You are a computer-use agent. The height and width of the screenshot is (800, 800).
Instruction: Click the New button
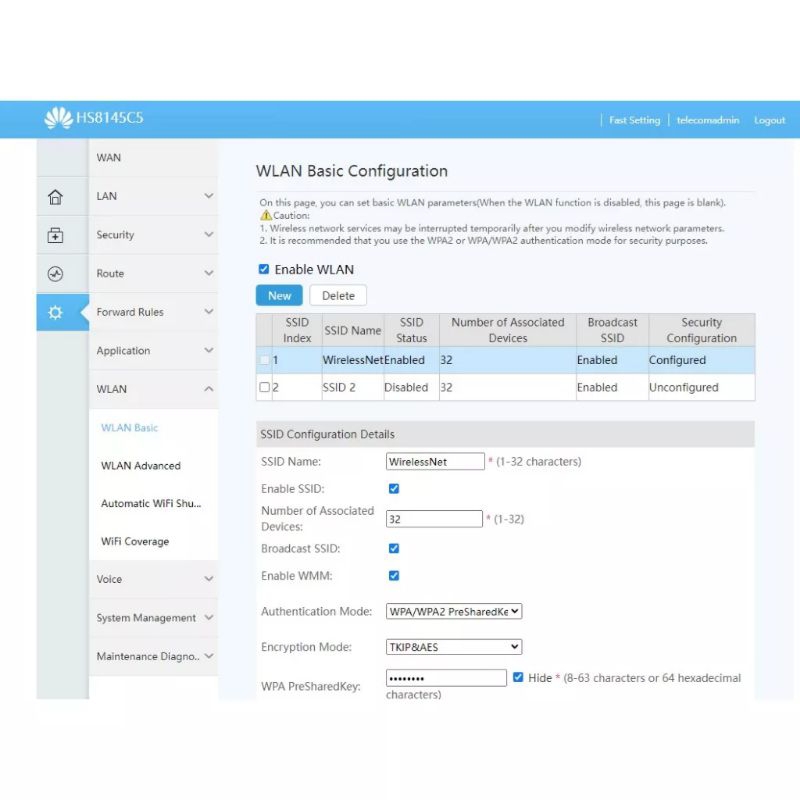[279, 295]
